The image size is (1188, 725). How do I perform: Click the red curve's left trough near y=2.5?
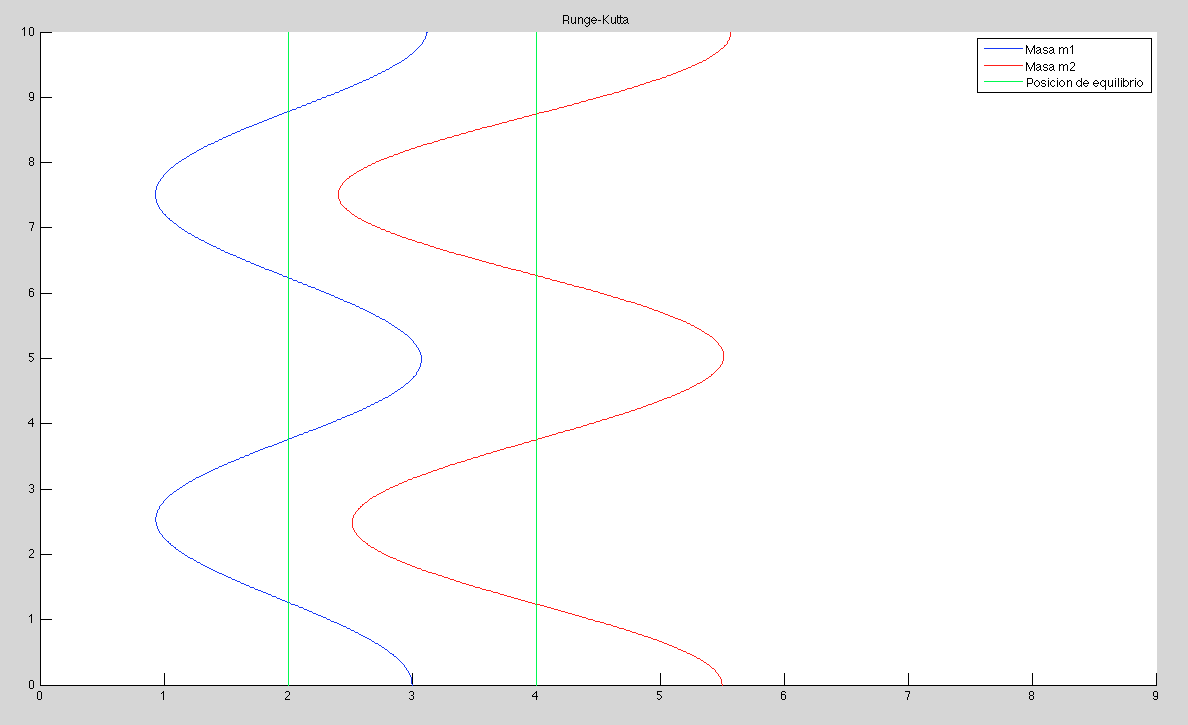pyautogui.click(x=352, y=522)
